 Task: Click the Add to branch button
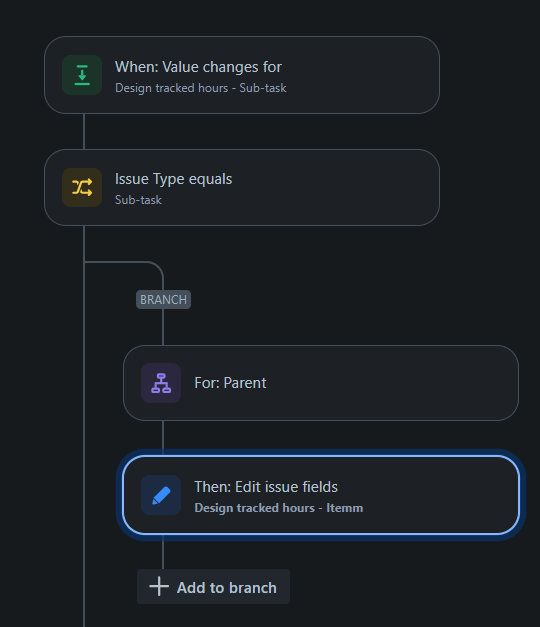pos(213,587)
